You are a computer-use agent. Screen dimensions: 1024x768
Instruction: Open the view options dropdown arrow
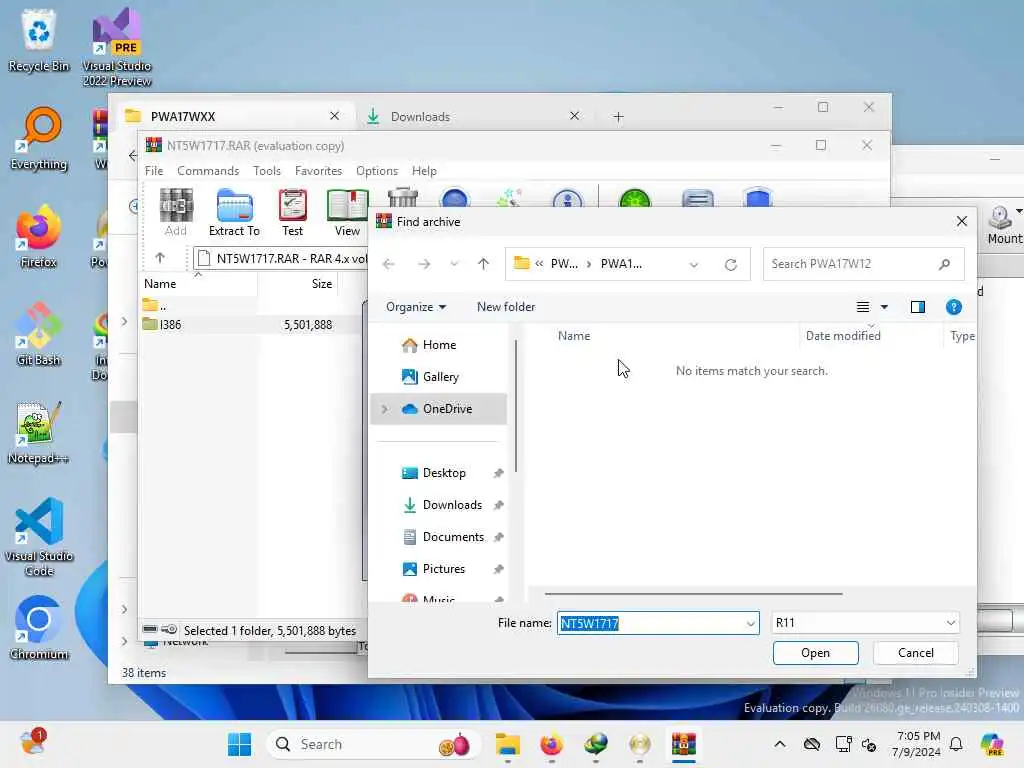pyautogui.click(x=884, y=307)
